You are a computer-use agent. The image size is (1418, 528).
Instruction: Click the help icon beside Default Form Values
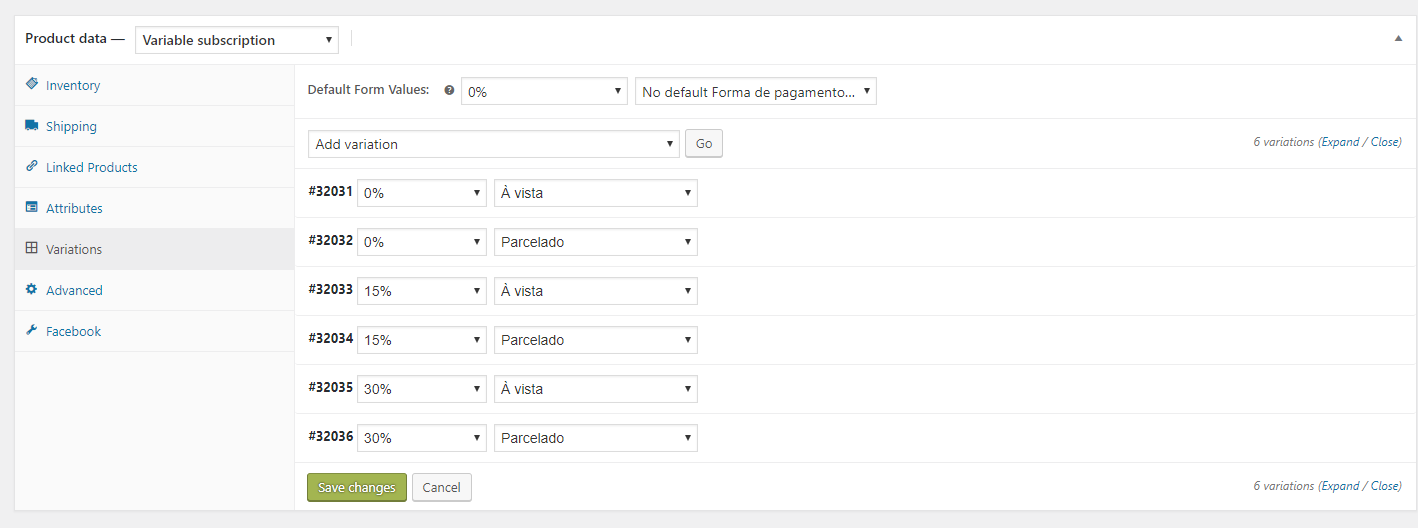(449, 90)
